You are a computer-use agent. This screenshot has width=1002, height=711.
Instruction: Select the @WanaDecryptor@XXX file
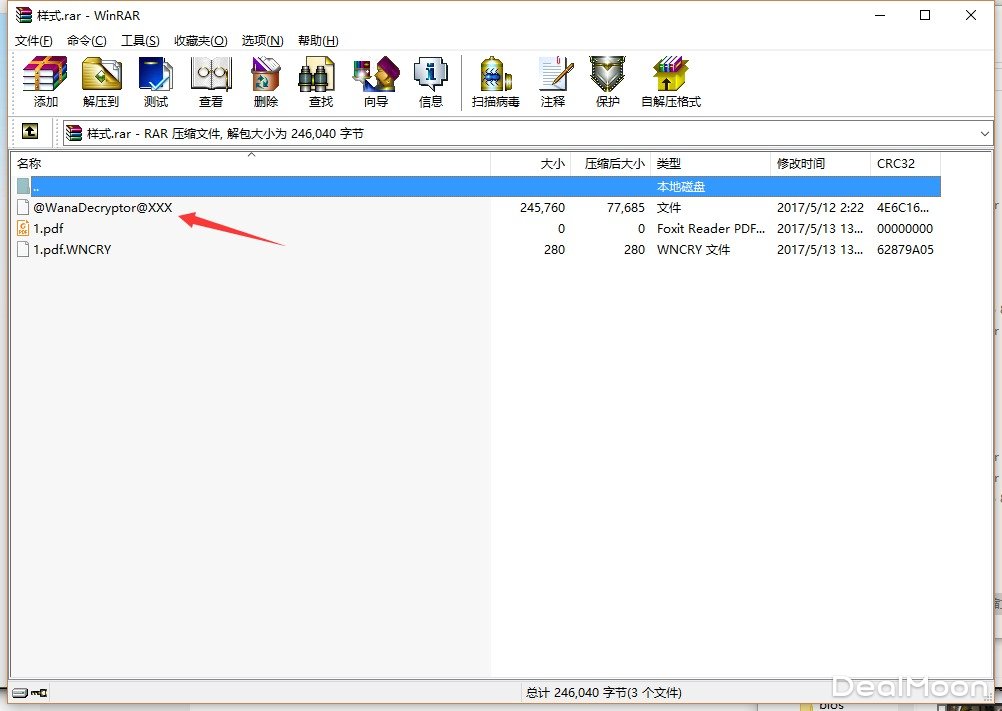(102, 208)
